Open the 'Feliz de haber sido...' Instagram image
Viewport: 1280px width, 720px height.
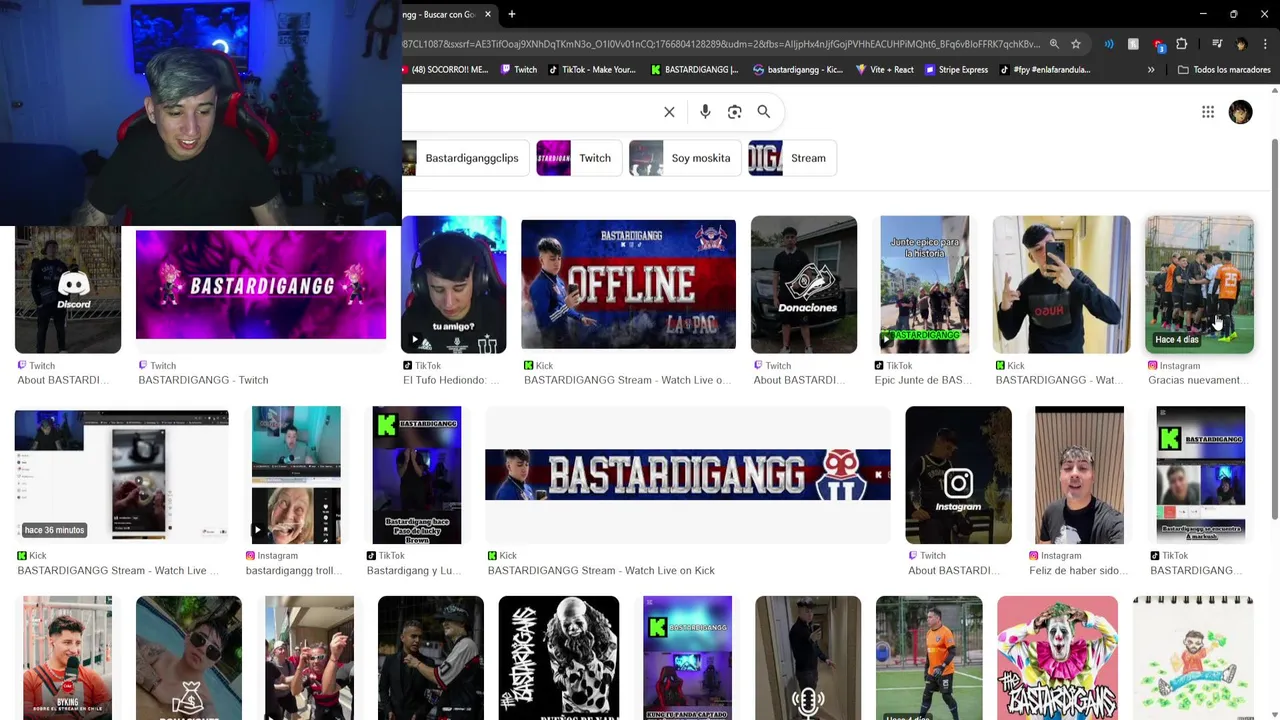coord(1079,475)
